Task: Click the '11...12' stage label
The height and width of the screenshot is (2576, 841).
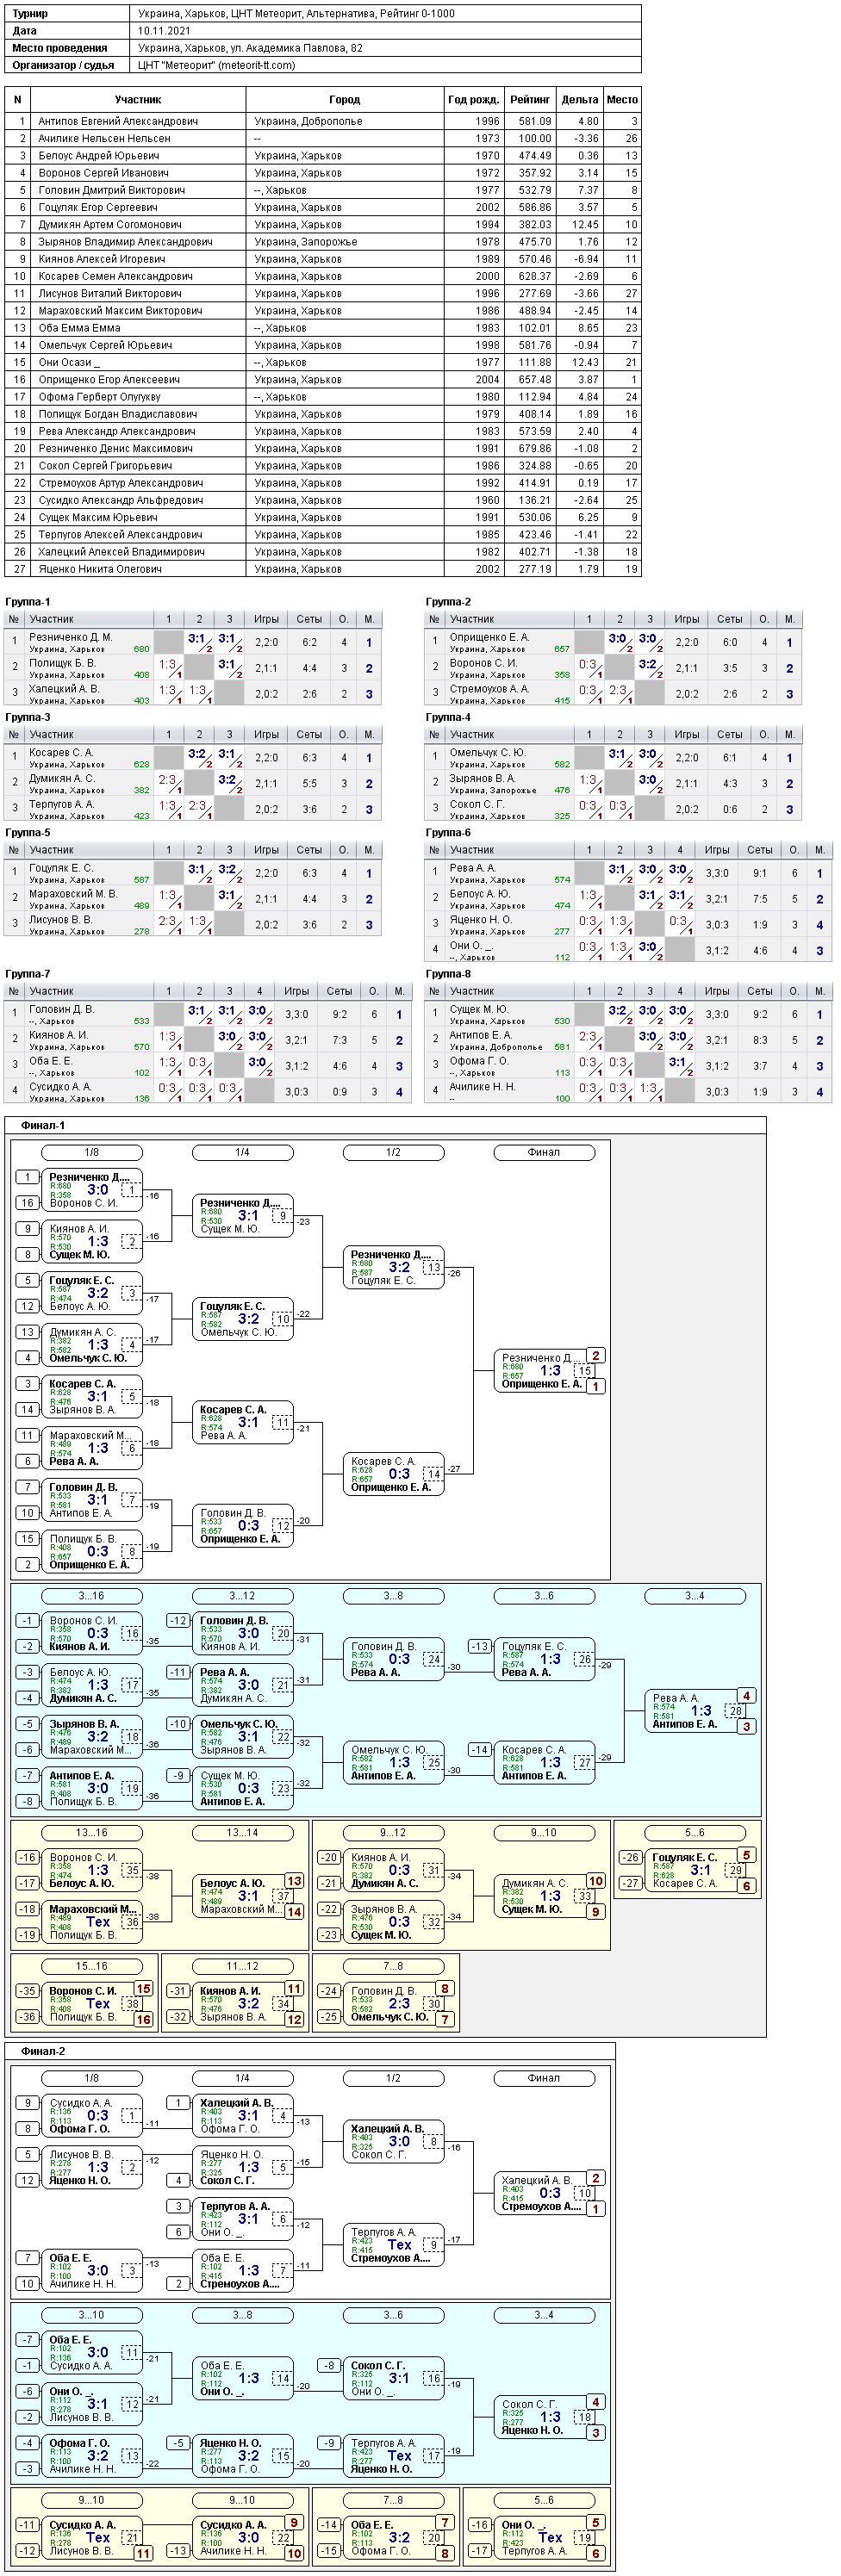Action: point(242,1967)
